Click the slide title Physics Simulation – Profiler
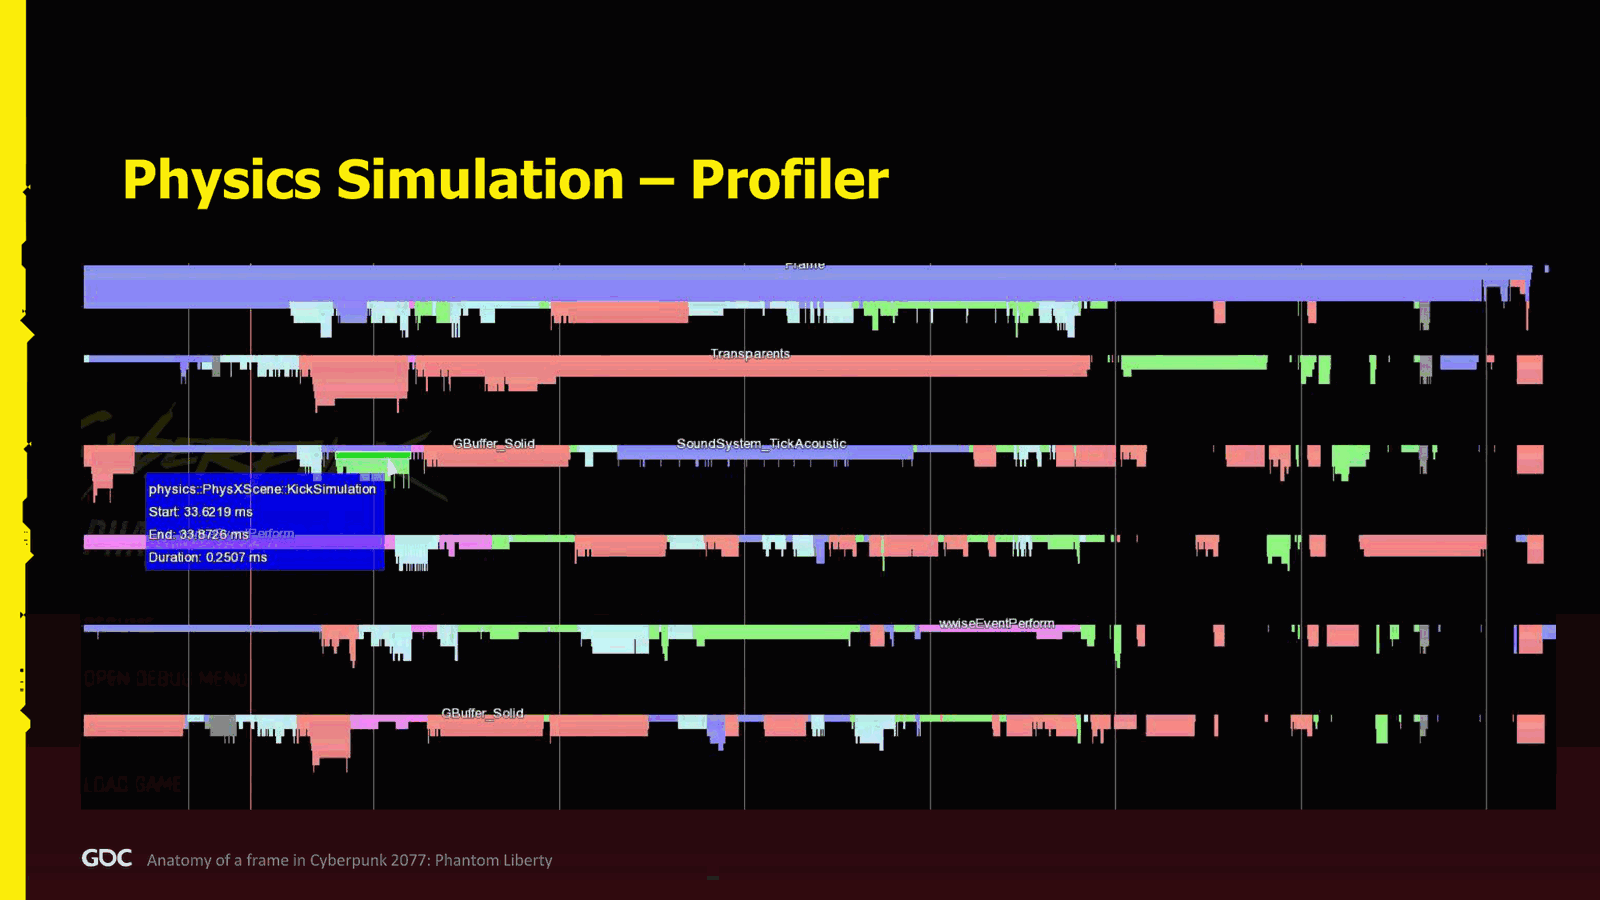Screen dimensions: 1600x900 click(505, 180)
